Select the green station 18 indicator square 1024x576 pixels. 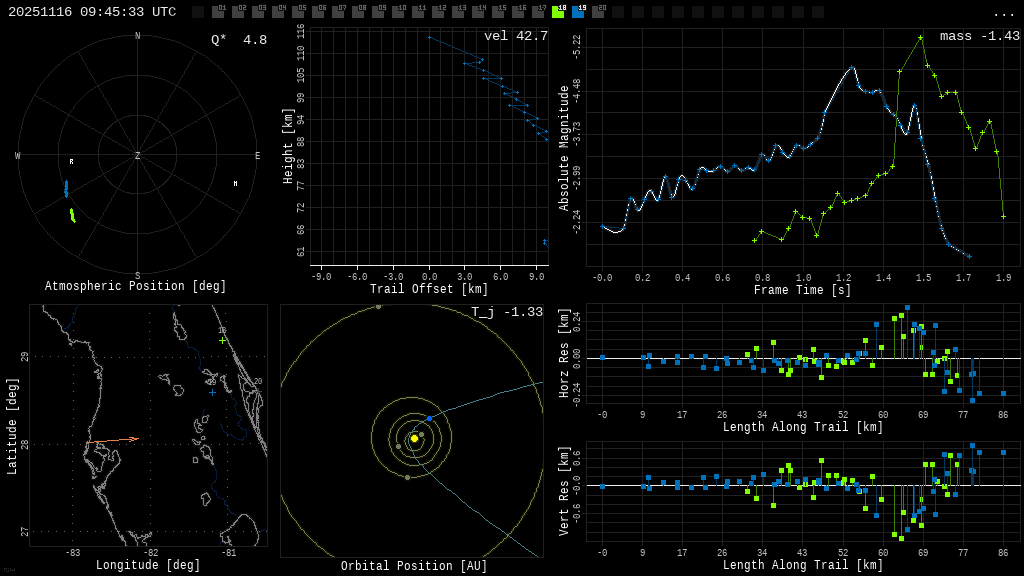pyautogui.click(x=558, y=12)
